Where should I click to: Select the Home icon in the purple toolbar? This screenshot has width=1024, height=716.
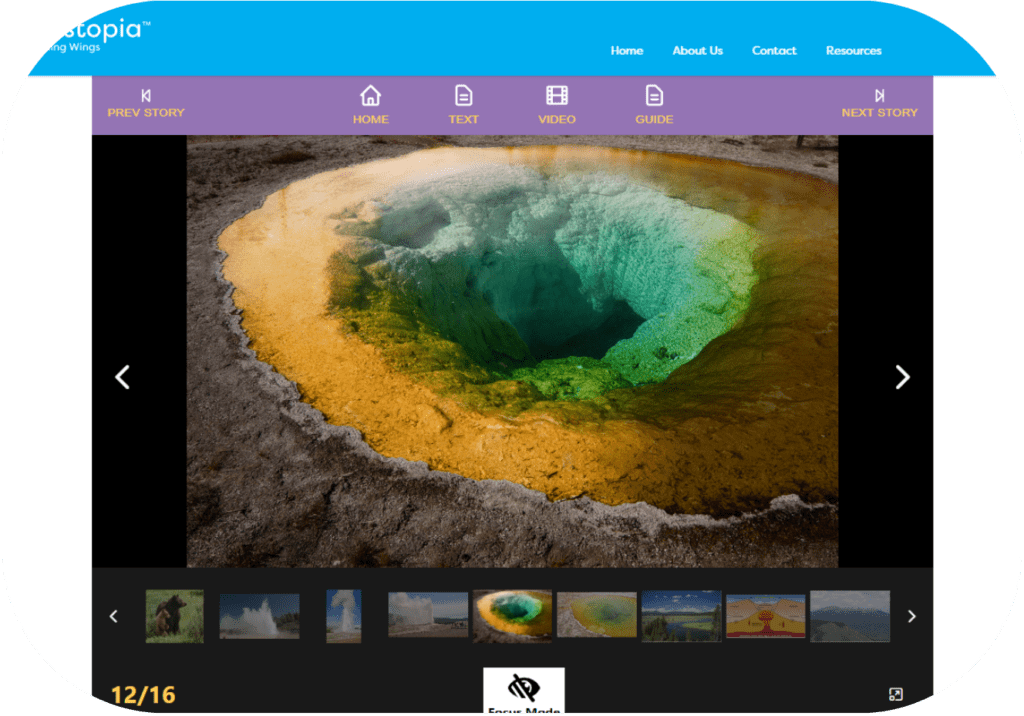371,97
